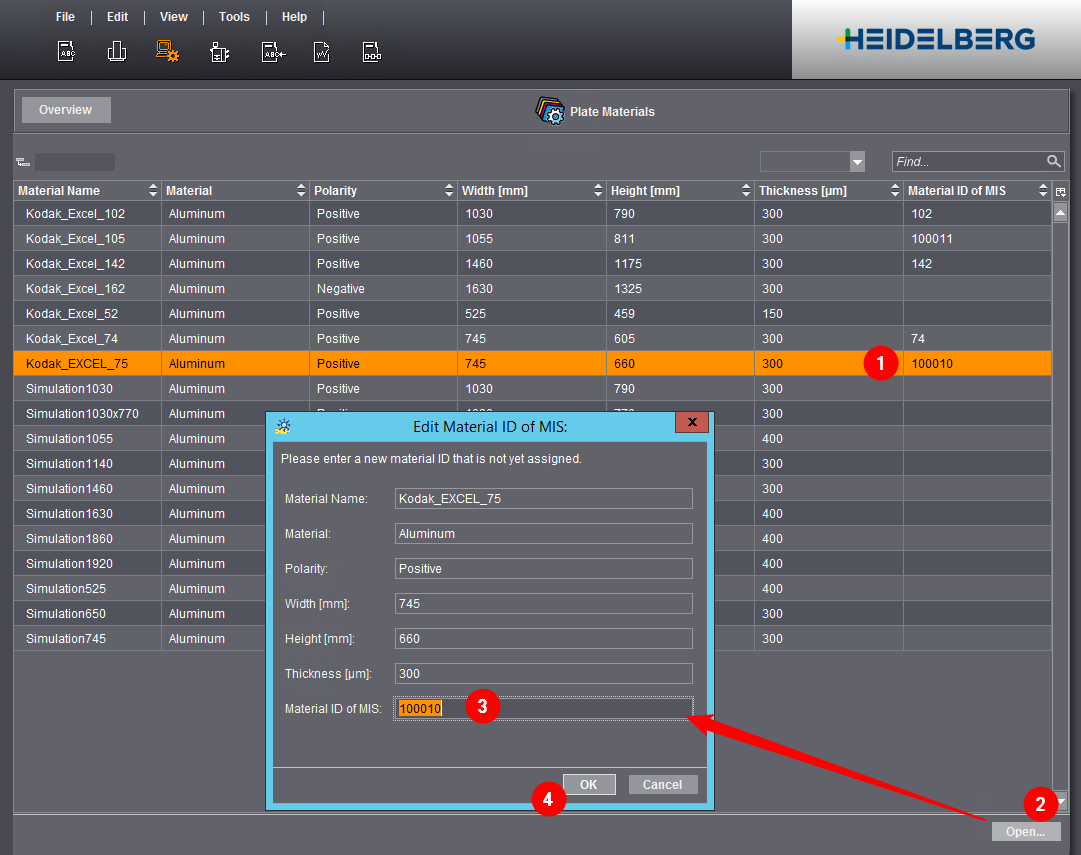Viewport: 1081px width, 855px height.
Task: Select the ABC import toolbar icon
Action: pos(272,50)
